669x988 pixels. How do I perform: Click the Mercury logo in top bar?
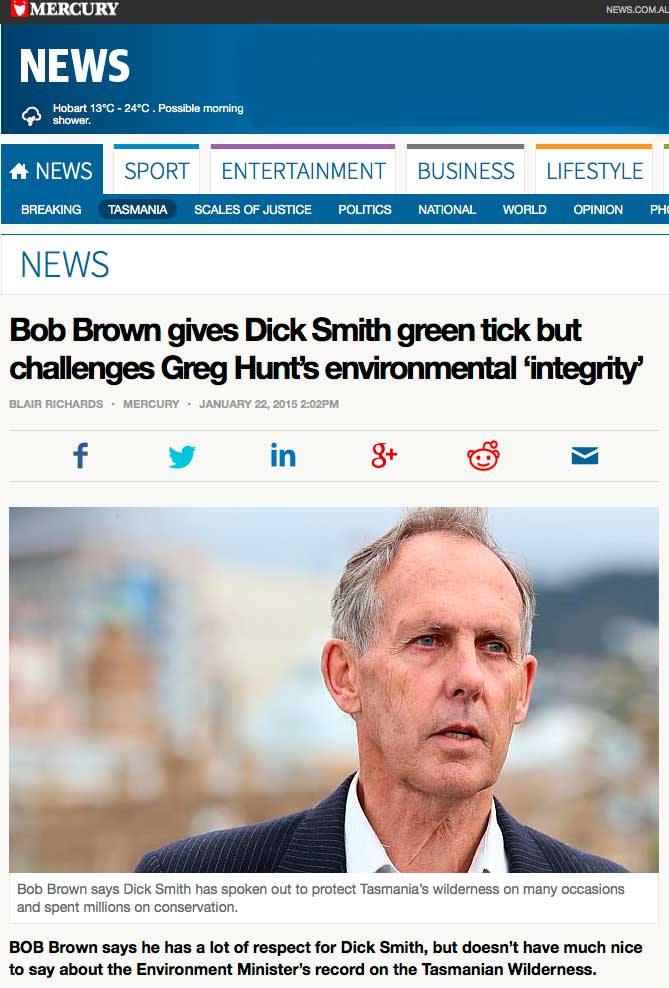tap(65, 9)
